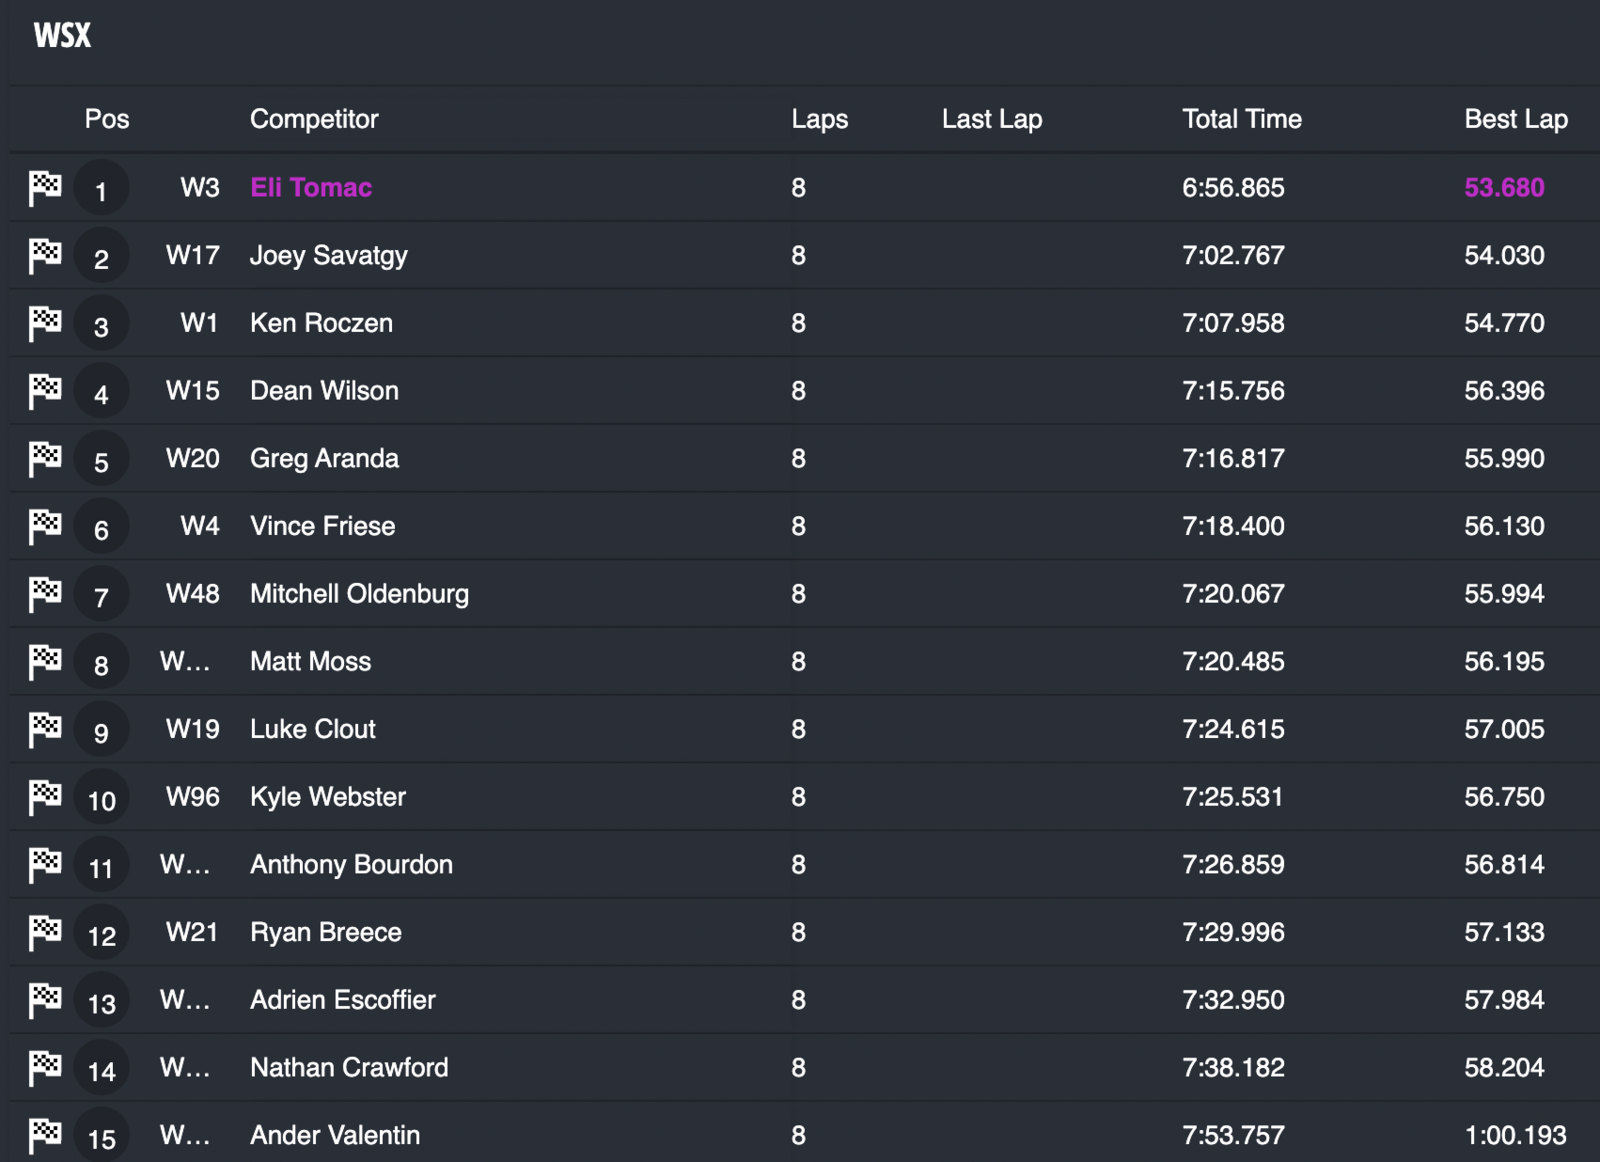The image size is (1600, 1162).
Task: Click the finish flag next to Ken Roczen
Action: click(45, 323)
